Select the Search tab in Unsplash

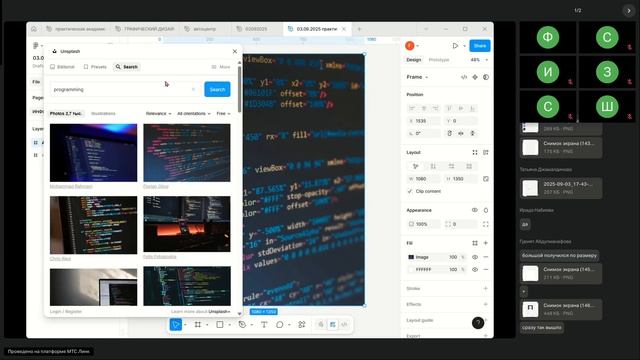tap(127, 67)
